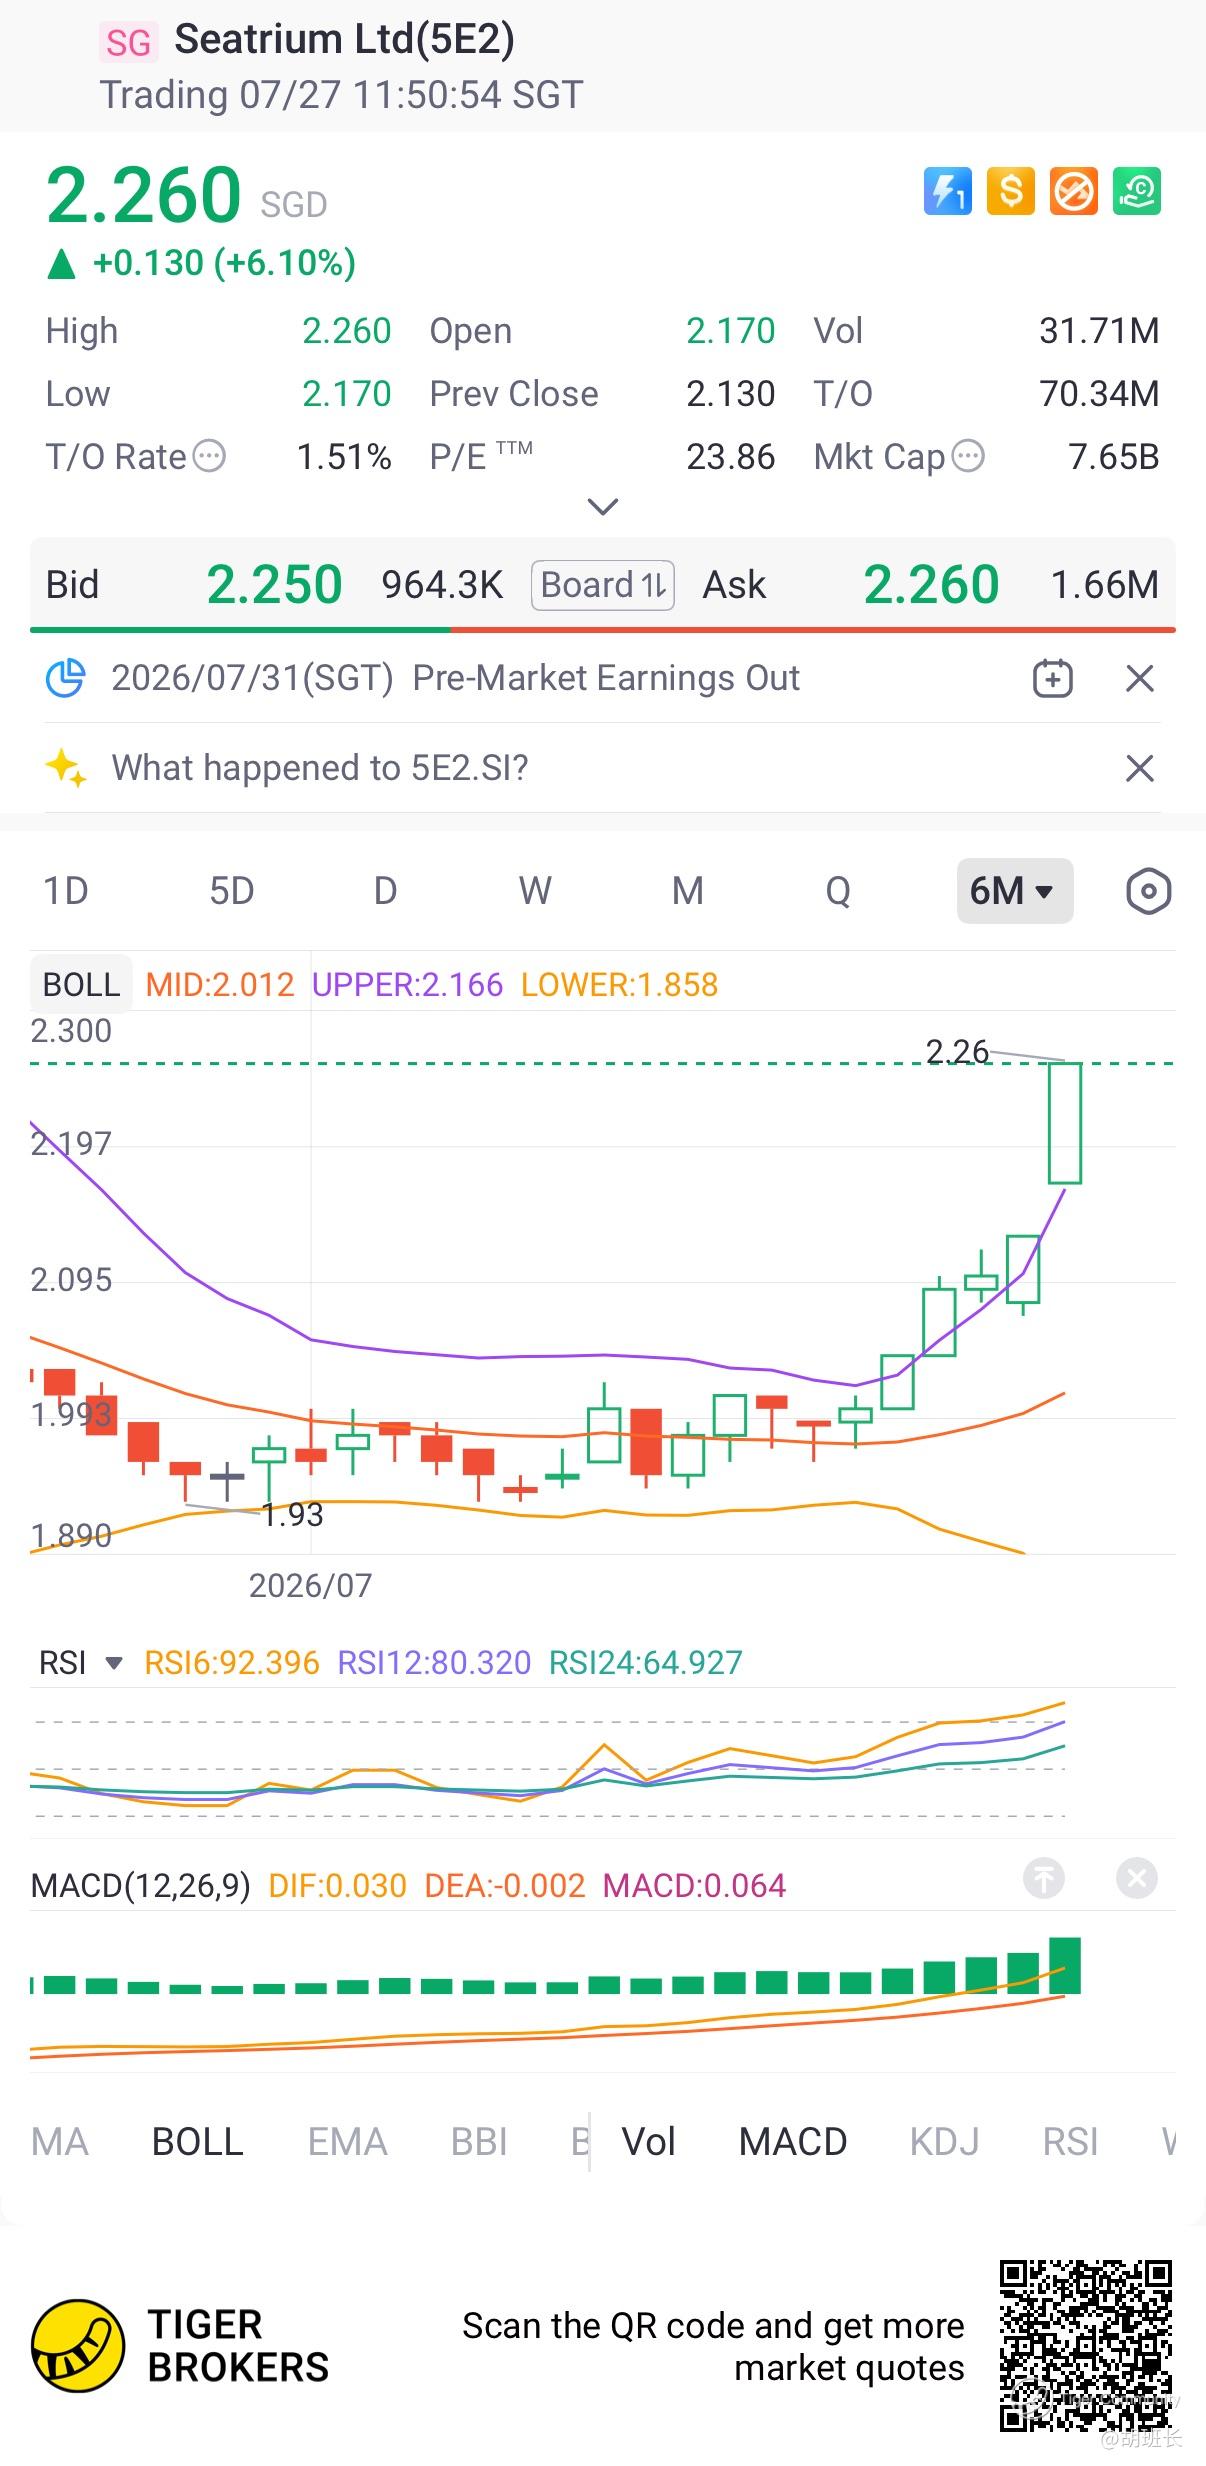
Task: Open chart settings hexagon icon
Action: (x=1148, y=891)
